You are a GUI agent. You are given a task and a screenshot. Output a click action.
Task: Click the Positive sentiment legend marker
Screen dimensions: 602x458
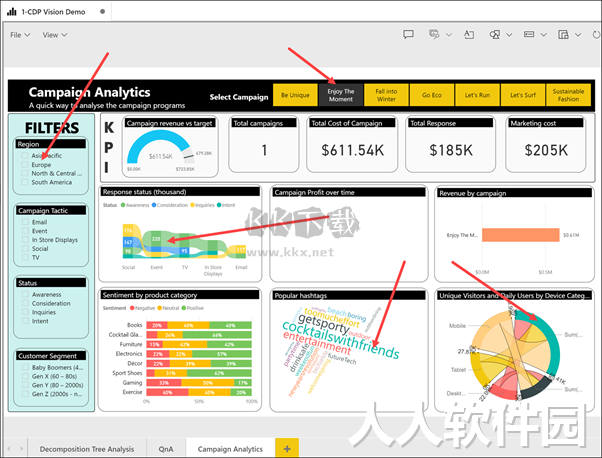click(x=184, y=308)
